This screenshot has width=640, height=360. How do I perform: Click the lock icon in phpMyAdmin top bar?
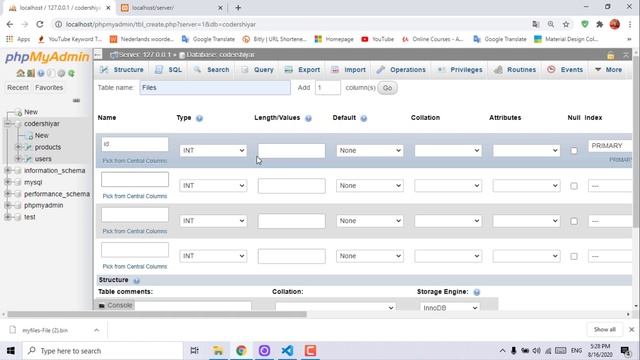(611, 55)
